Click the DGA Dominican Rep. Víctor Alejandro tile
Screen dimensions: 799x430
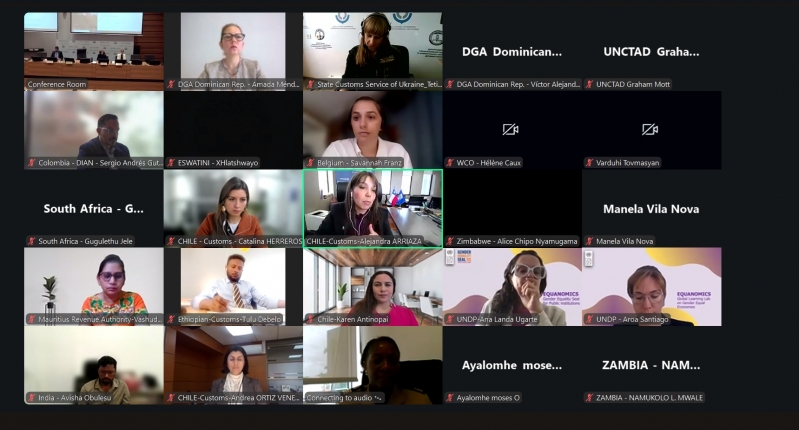tap(512, 51)
